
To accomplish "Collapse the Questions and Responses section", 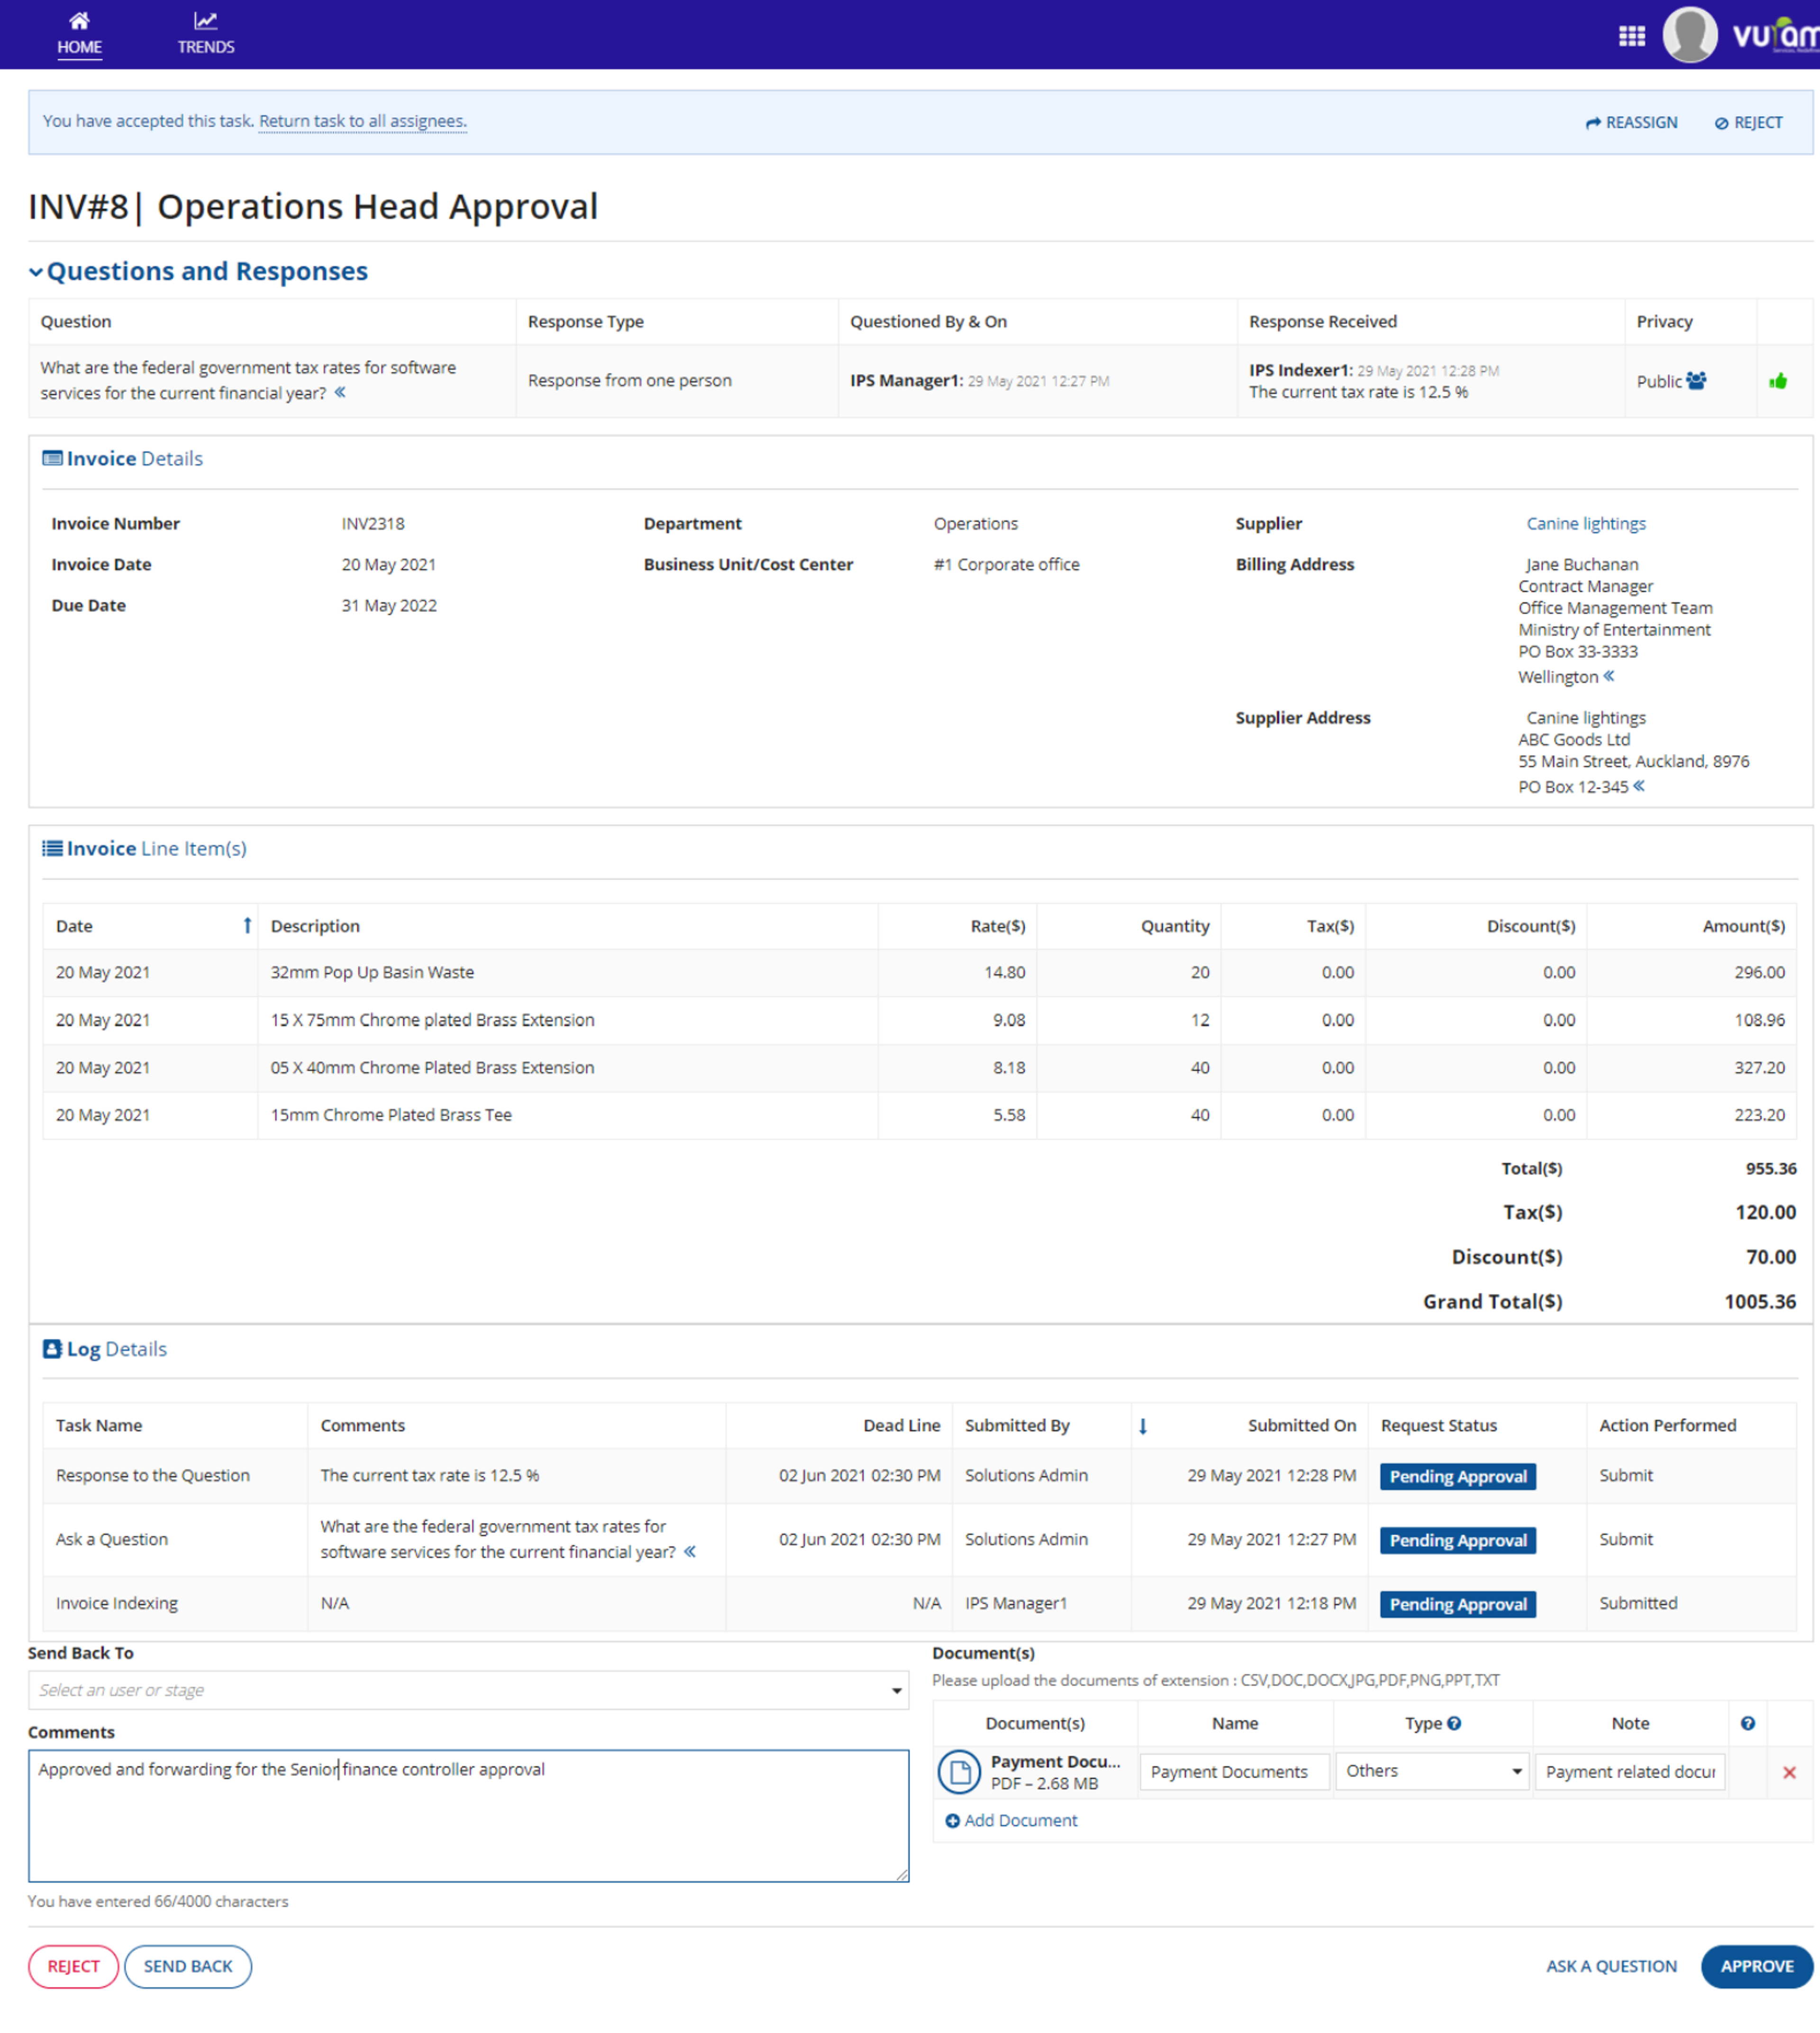I will click(36, 272).
